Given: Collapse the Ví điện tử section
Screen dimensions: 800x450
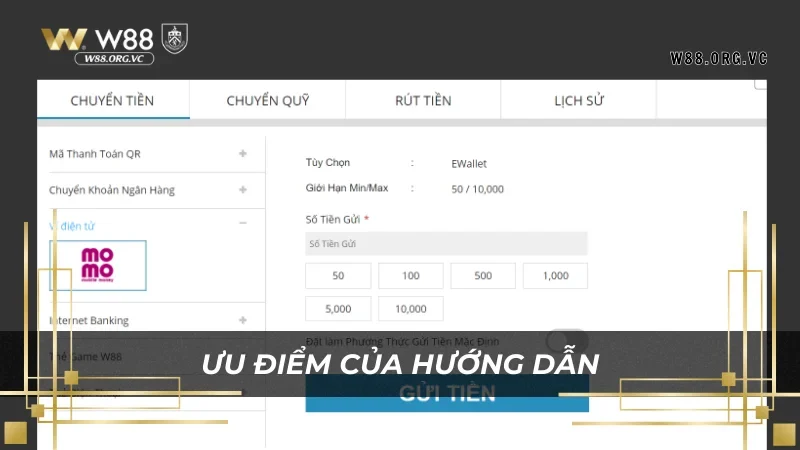Looking at the screenshot, I should click(x=243, y=223).
